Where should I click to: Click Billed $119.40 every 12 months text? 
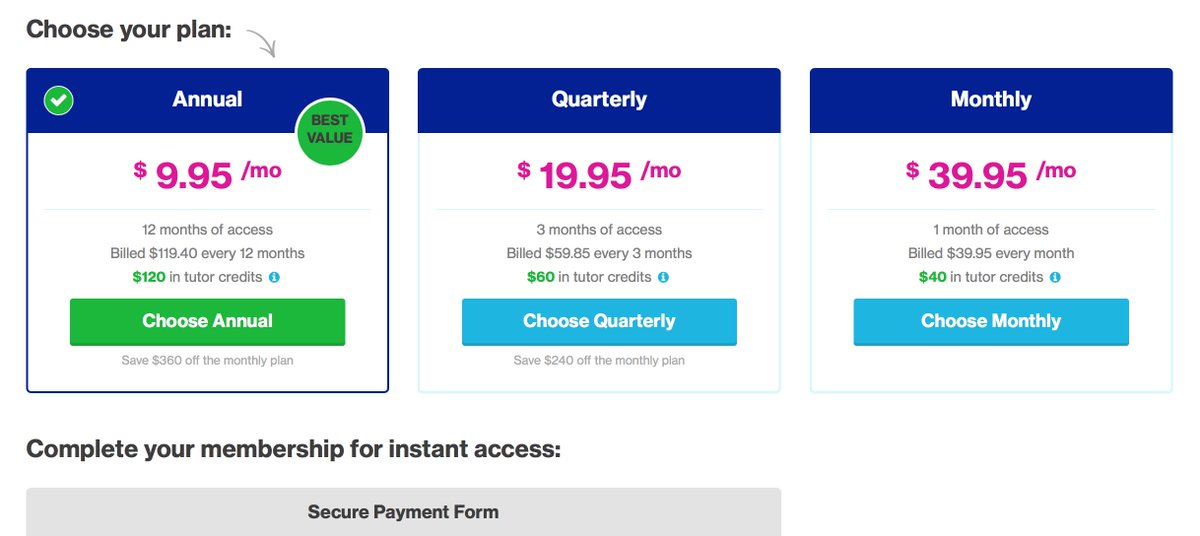pos(208,253)
